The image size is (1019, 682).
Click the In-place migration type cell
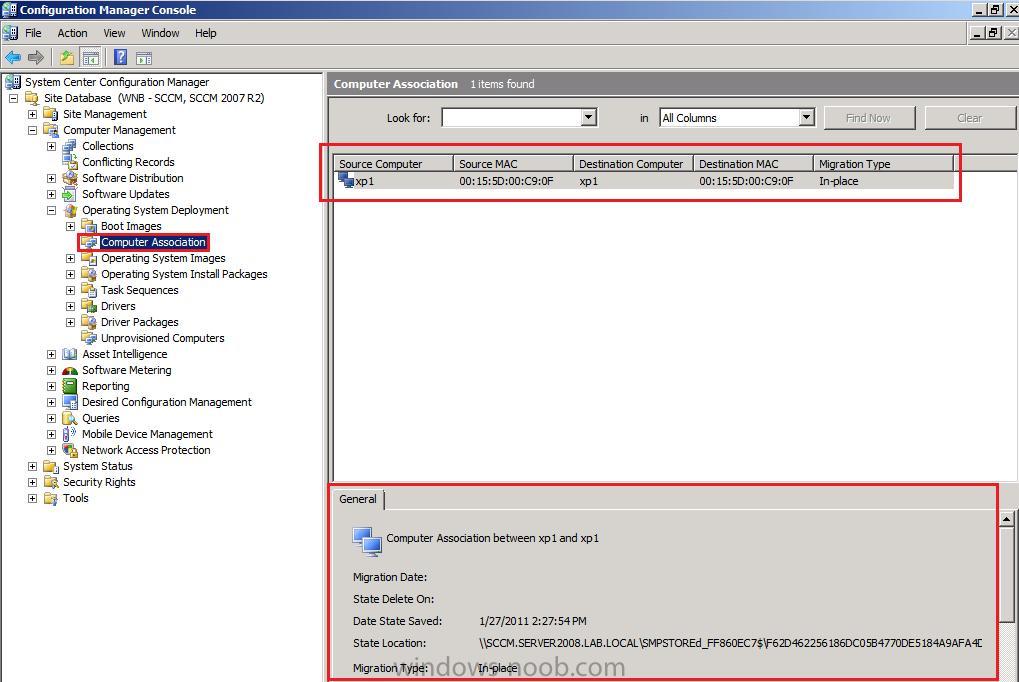click(838, 181)
